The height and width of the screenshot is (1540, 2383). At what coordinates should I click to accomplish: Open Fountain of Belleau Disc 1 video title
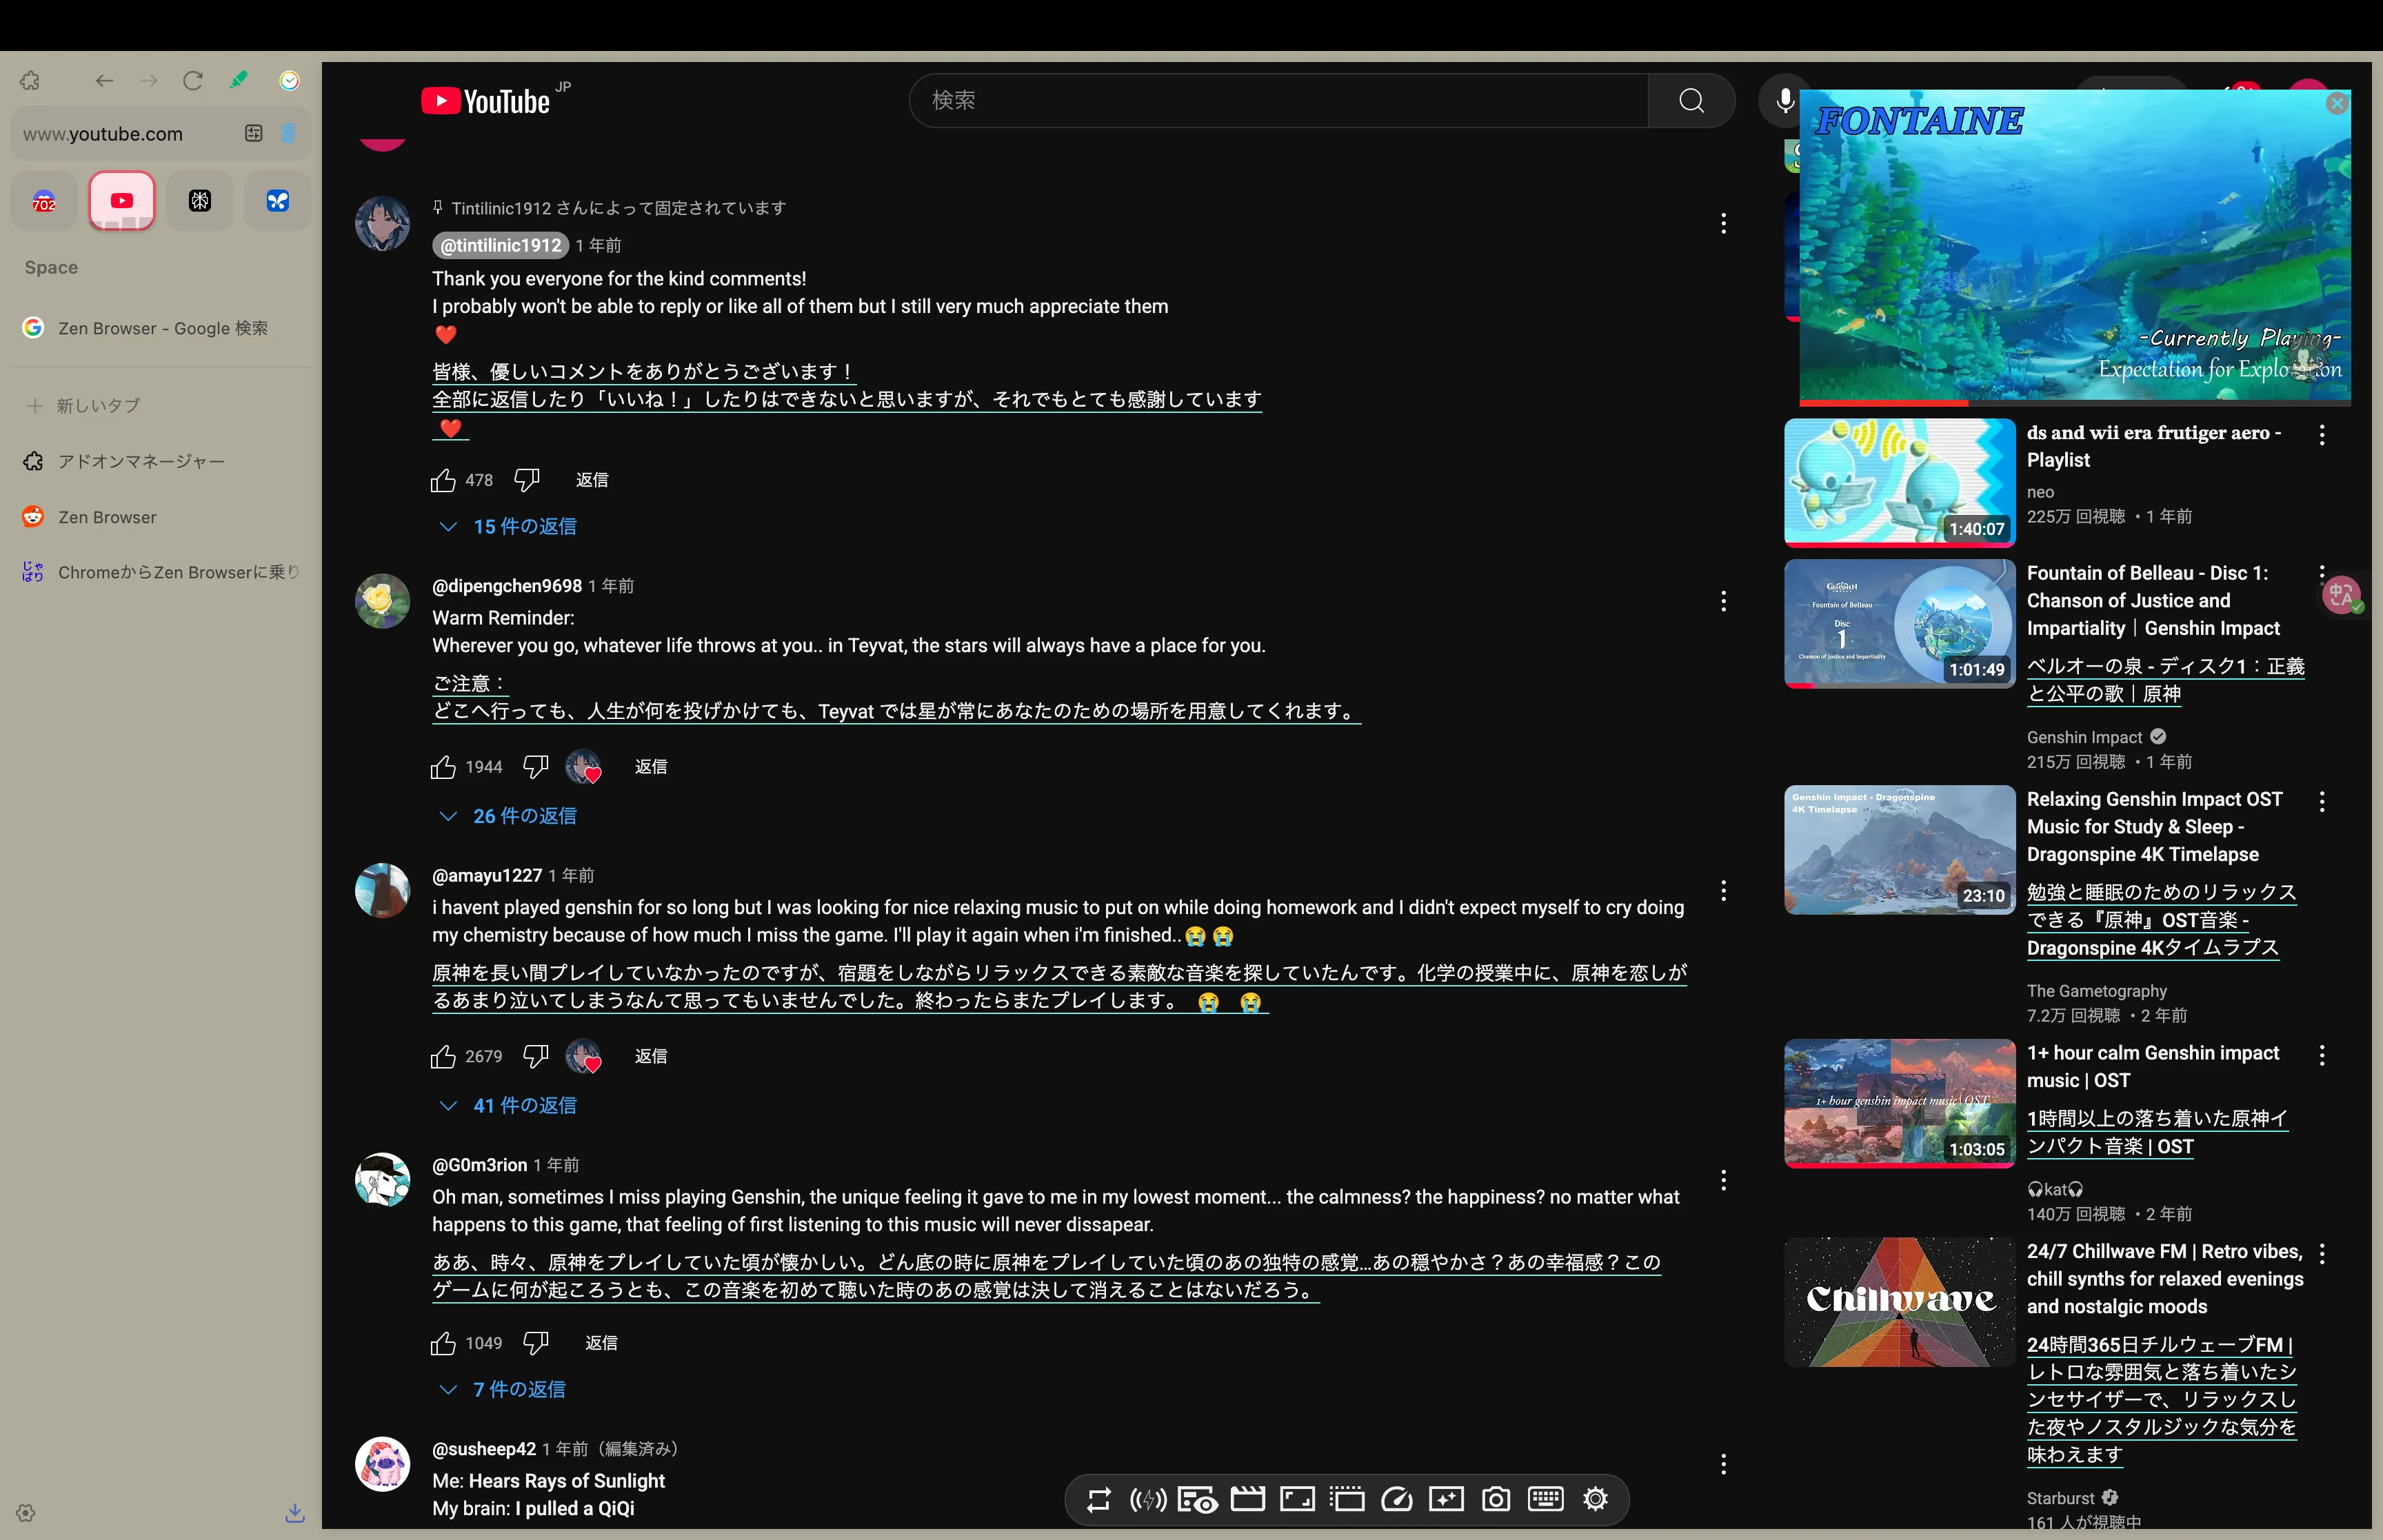click(2153, 601)
